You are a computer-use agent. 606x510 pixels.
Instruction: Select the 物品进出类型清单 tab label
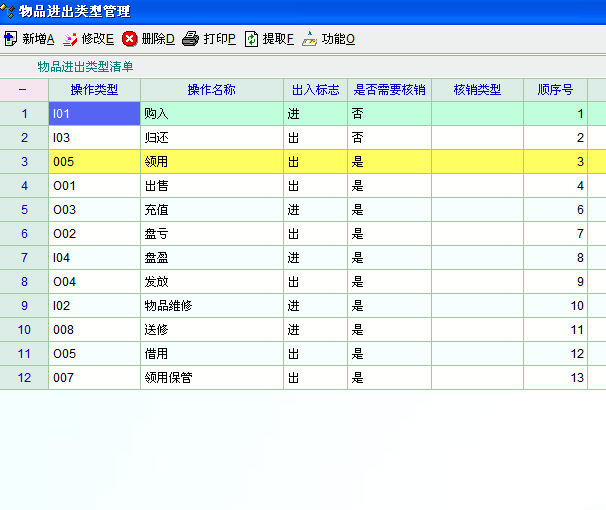85,66
